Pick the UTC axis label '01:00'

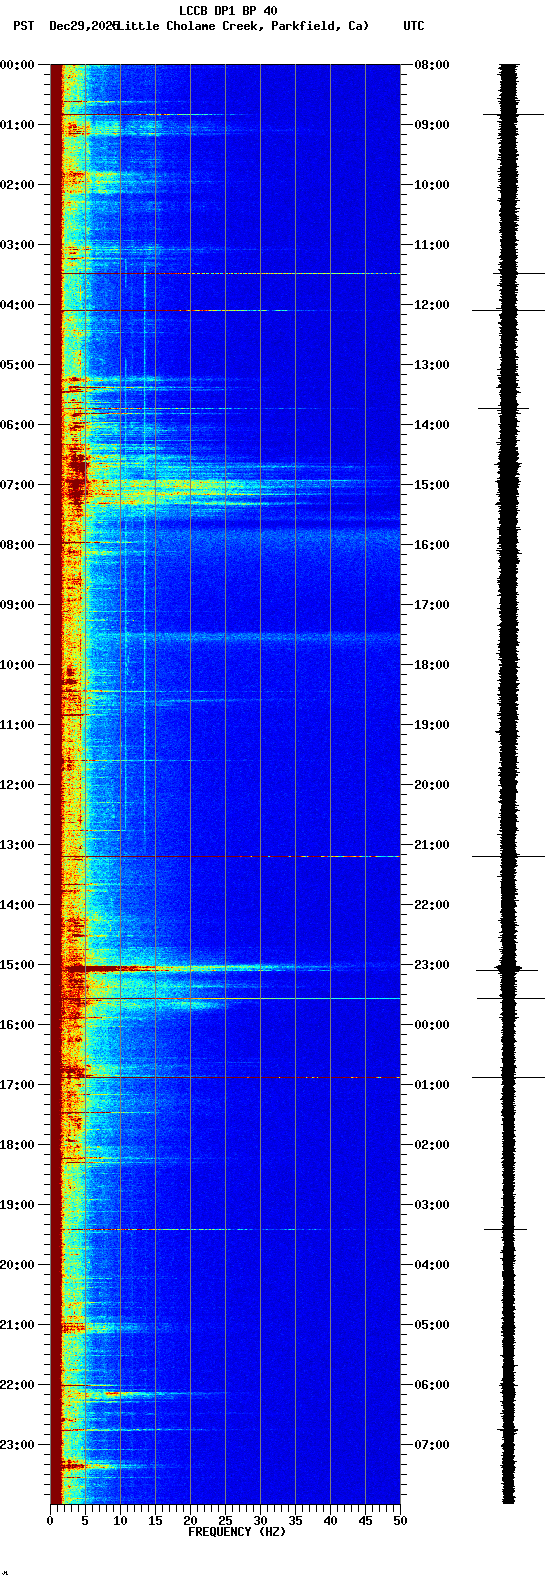click(x=432, y=1085)
